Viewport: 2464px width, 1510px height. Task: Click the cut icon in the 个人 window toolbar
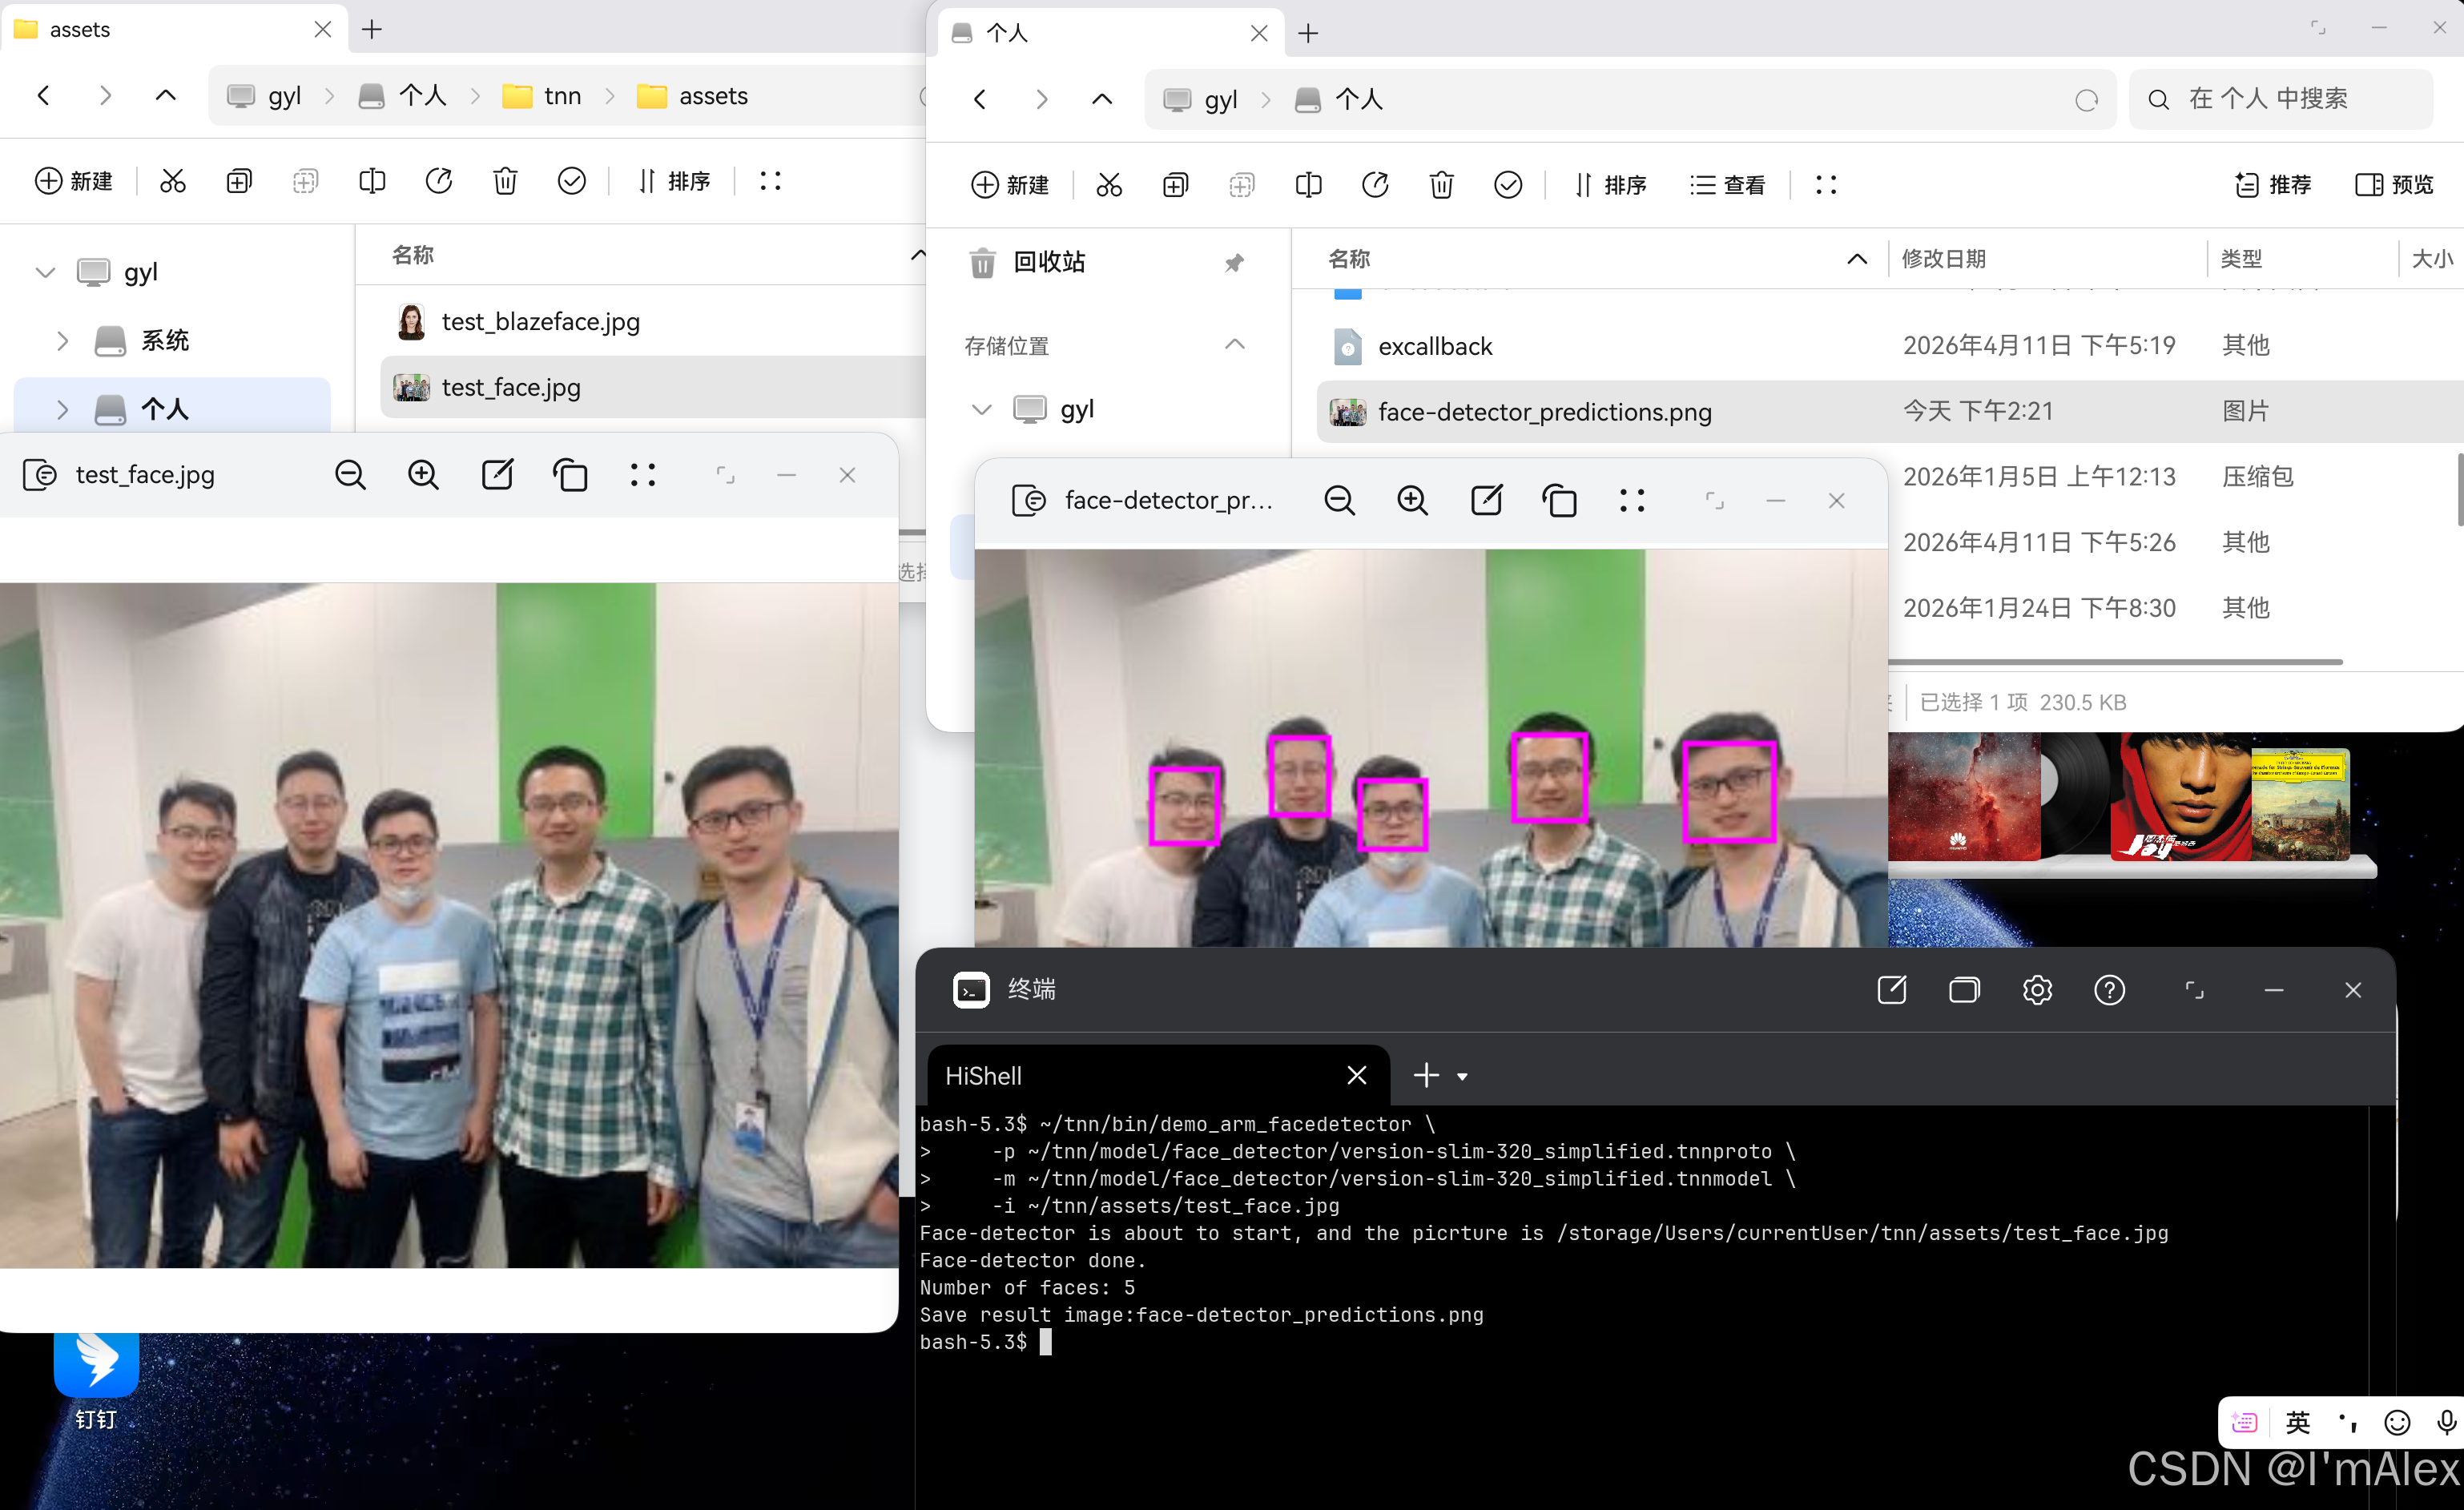tap(1109, 185)
